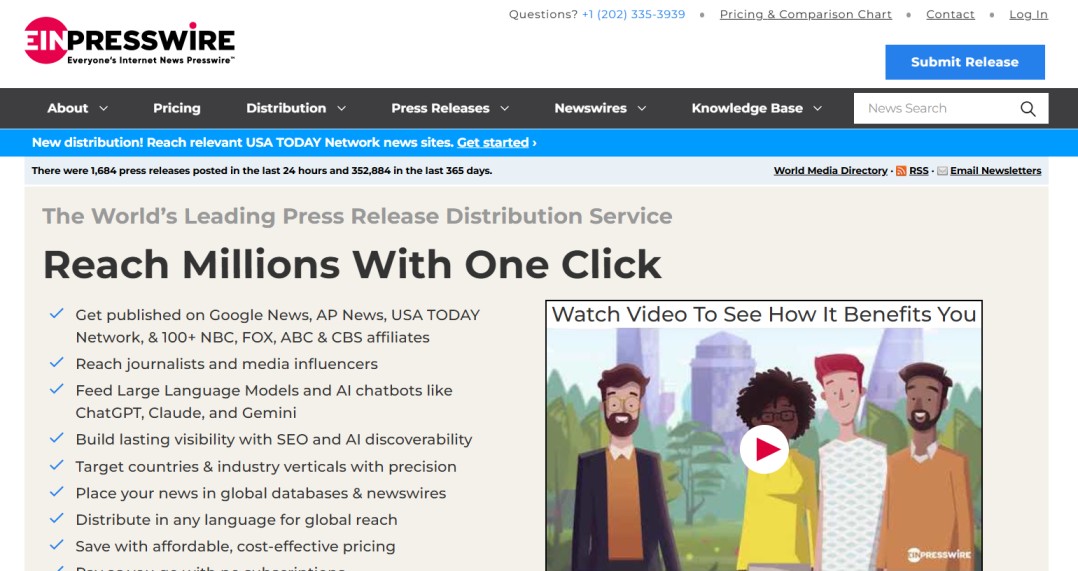
Task: Expand the Knowledge Base menu
Action: coord(756,108)
